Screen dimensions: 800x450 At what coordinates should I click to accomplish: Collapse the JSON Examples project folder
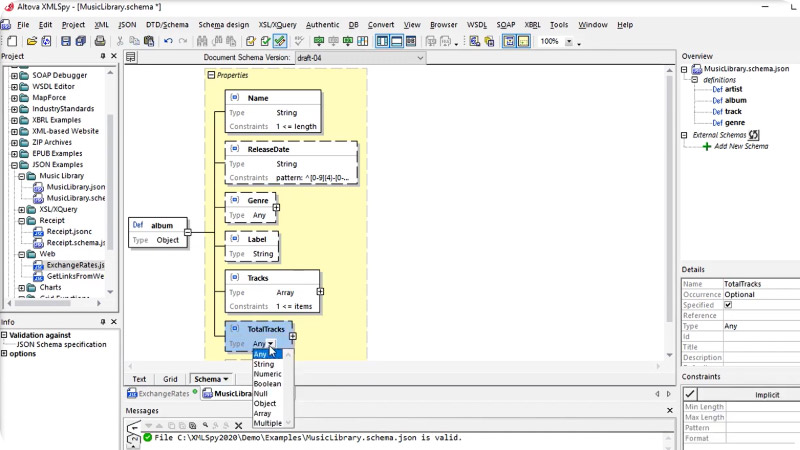tap(14, 165)
